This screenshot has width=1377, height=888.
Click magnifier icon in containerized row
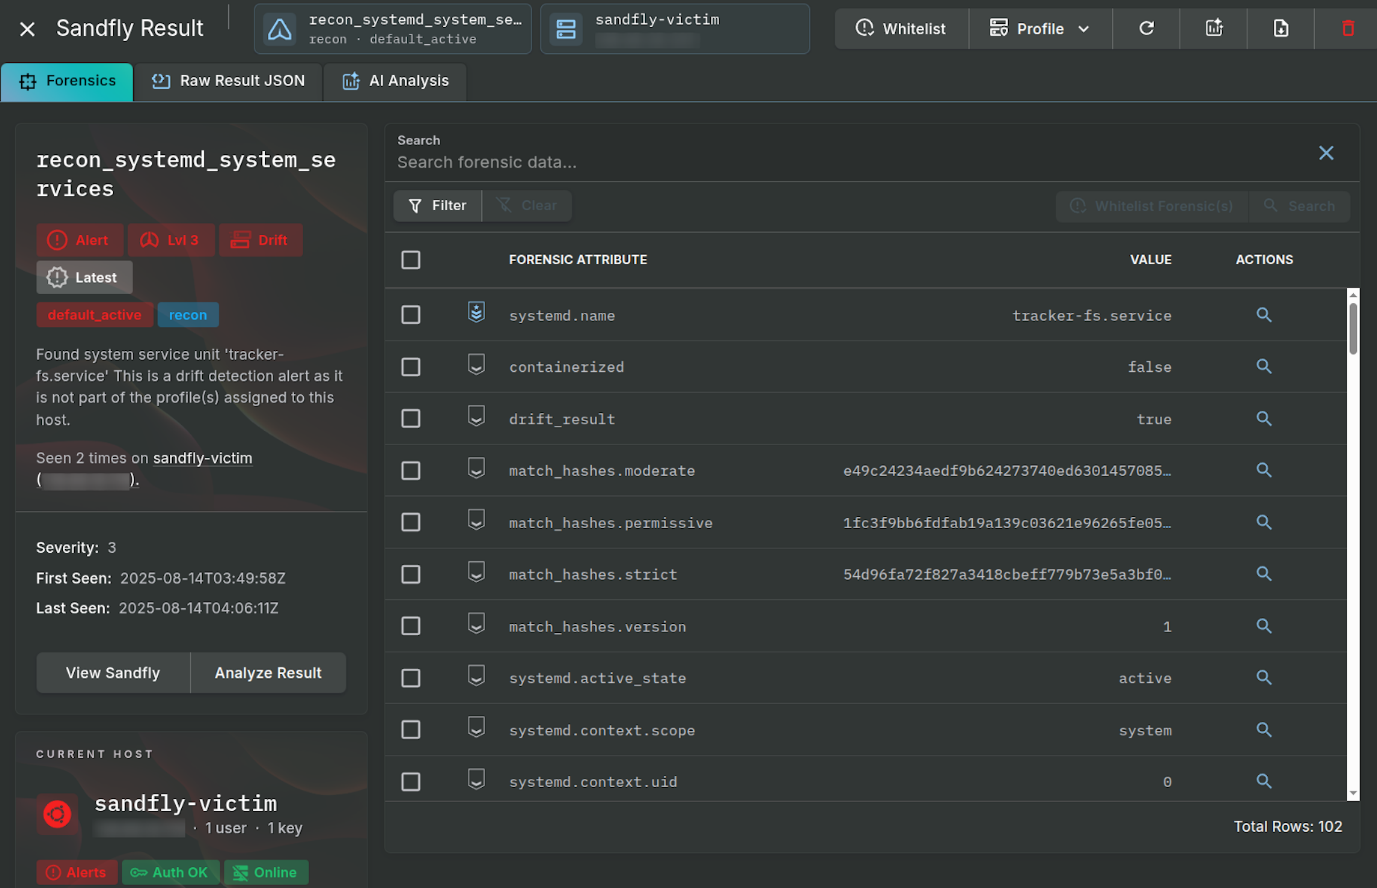pyautogui.click(x=1264, y=366)
